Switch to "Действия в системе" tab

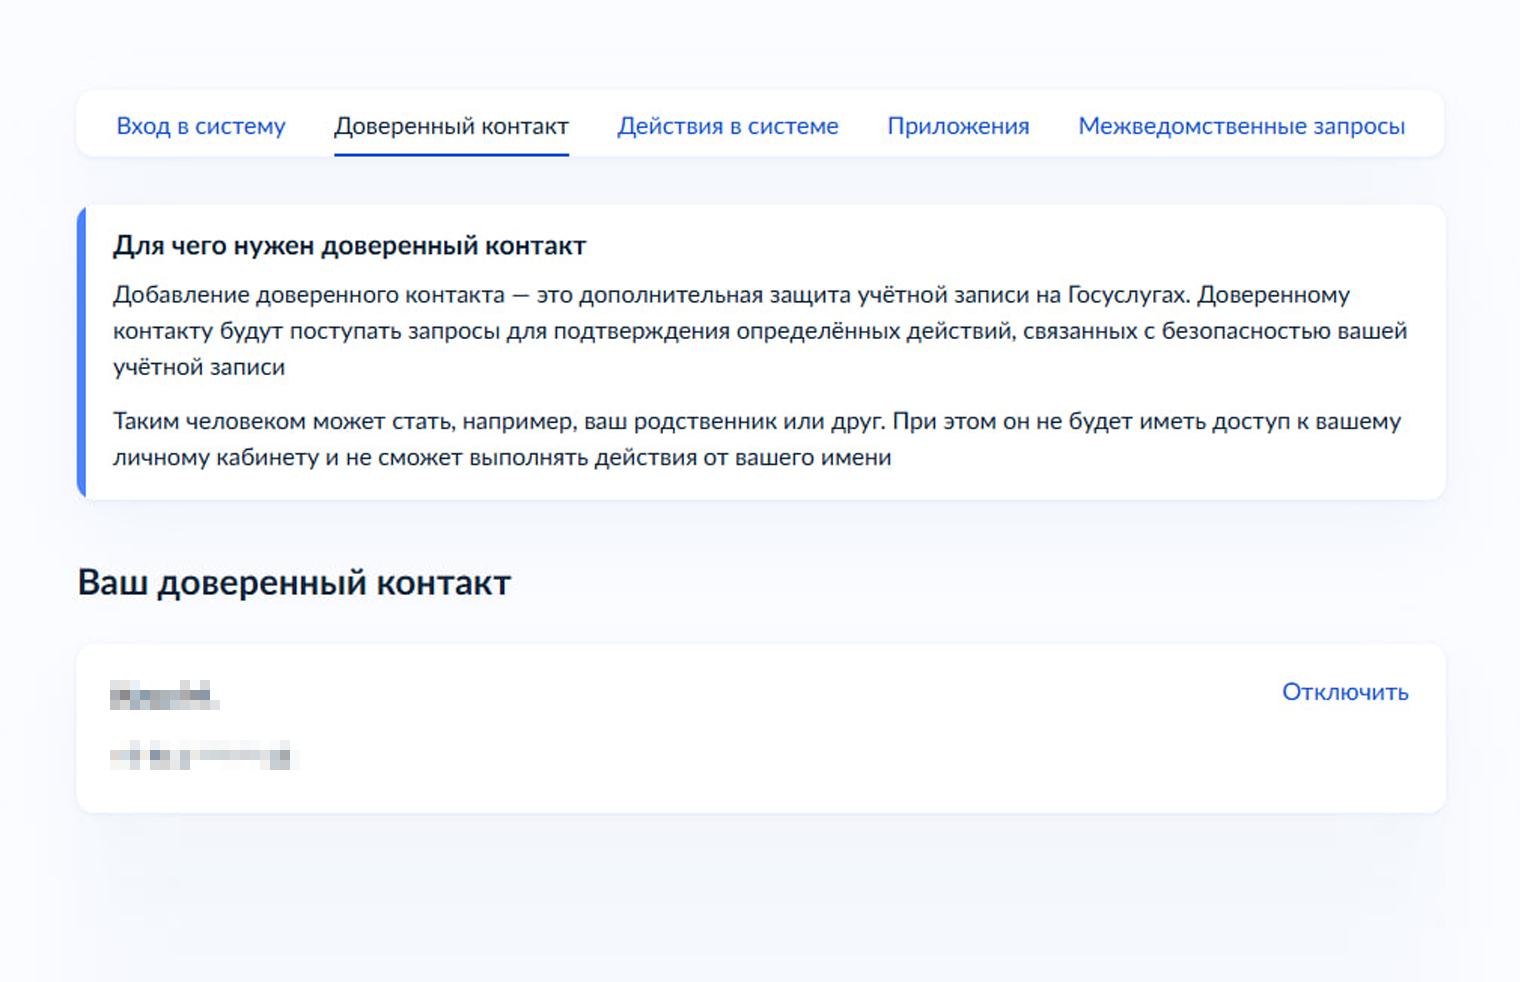click(727, 126)
